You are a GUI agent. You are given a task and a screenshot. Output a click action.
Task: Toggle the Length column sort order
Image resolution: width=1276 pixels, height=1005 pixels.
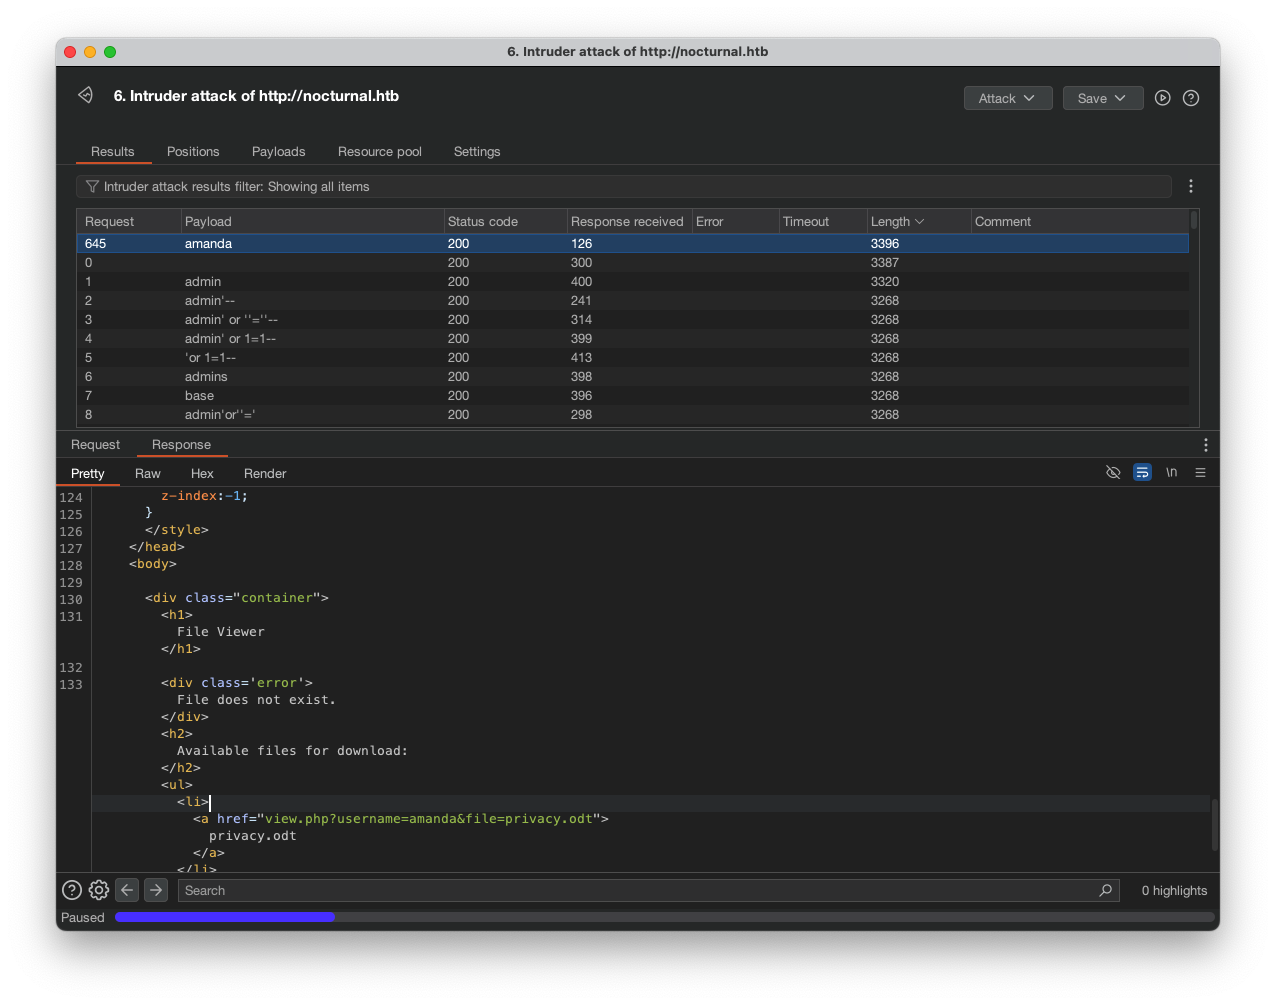point(918,222)
